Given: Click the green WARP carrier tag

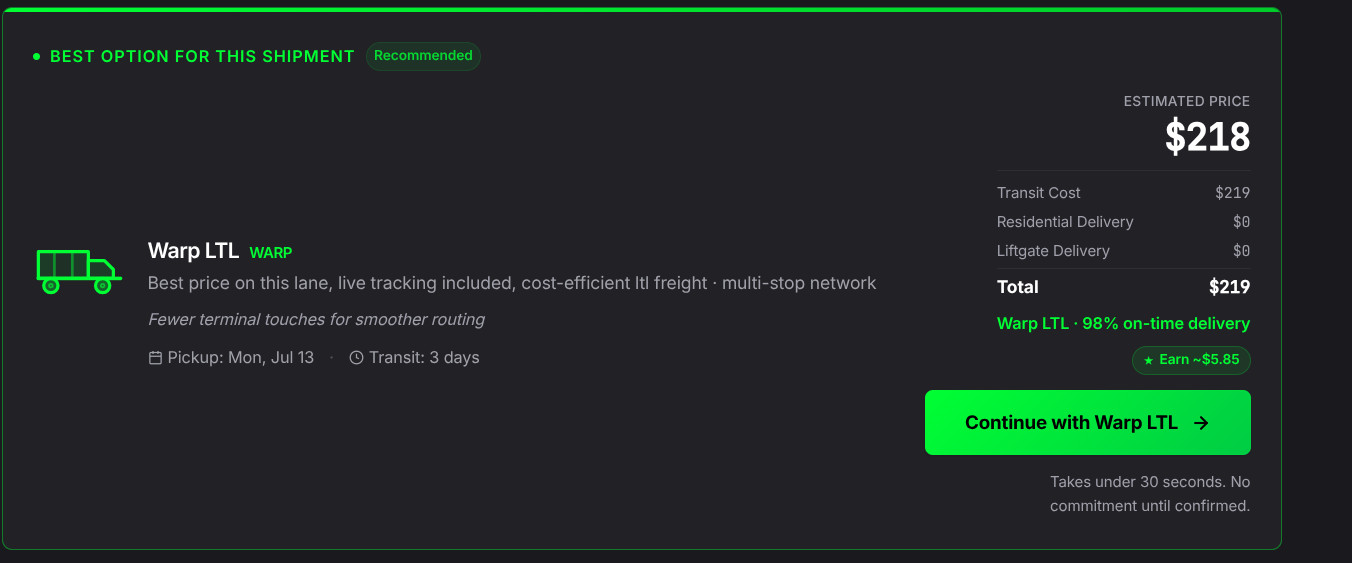Looking at the screenshot, I should (271, 253).
